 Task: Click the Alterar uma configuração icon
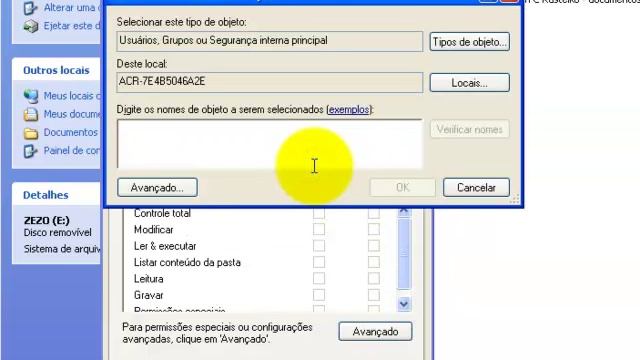pos(31,8)
